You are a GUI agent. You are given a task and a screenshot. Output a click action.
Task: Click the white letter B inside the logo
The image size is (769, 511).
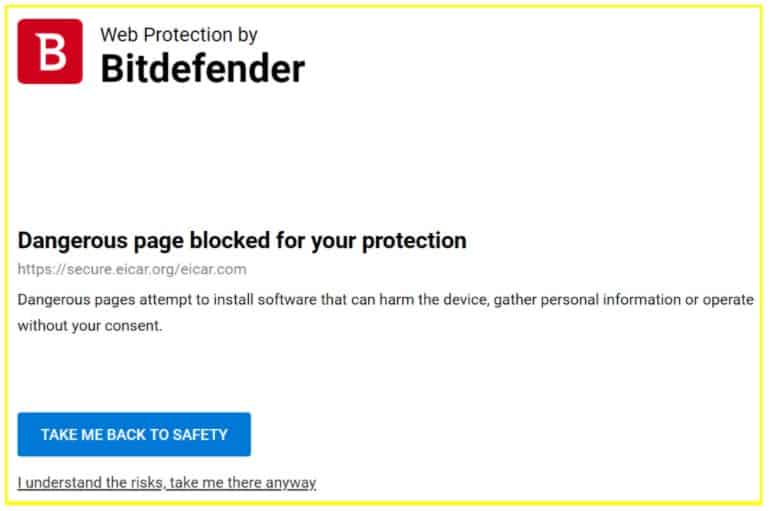point(52,52)
